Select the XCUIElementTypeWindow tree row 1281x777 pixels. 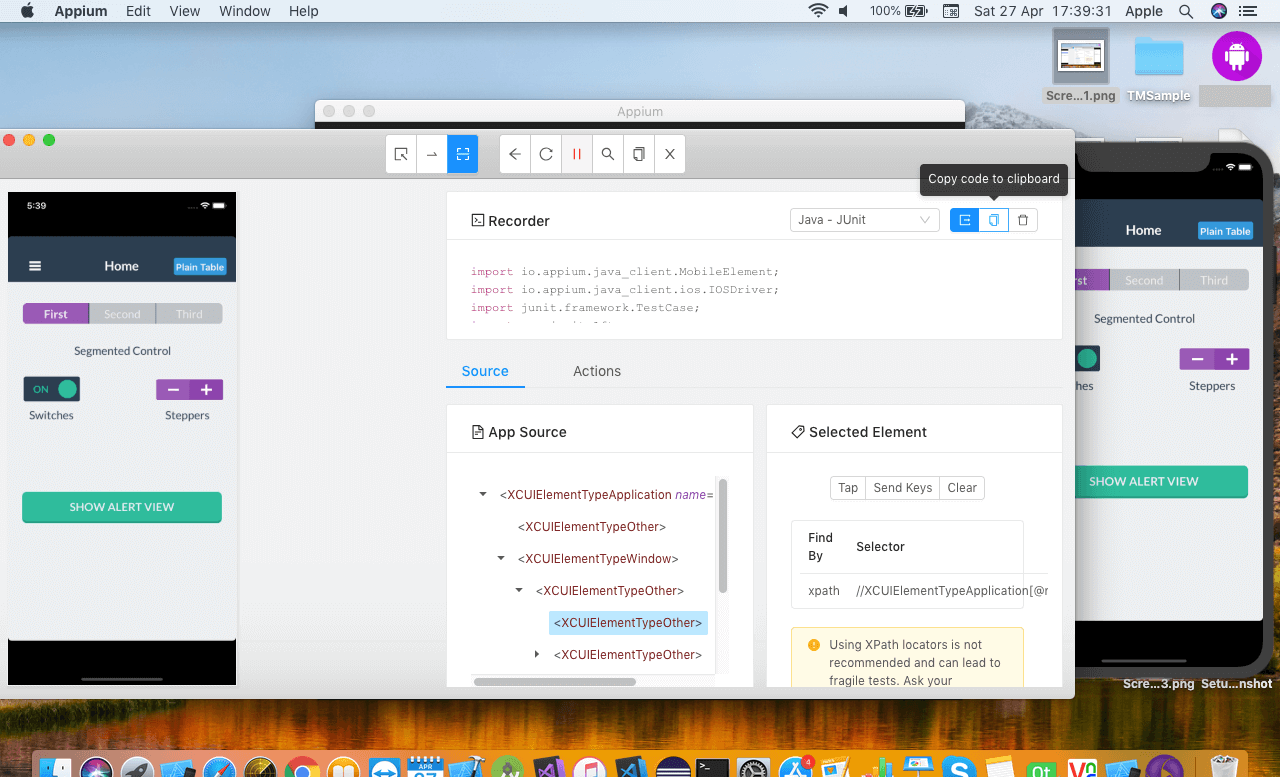tap(598, 558)
